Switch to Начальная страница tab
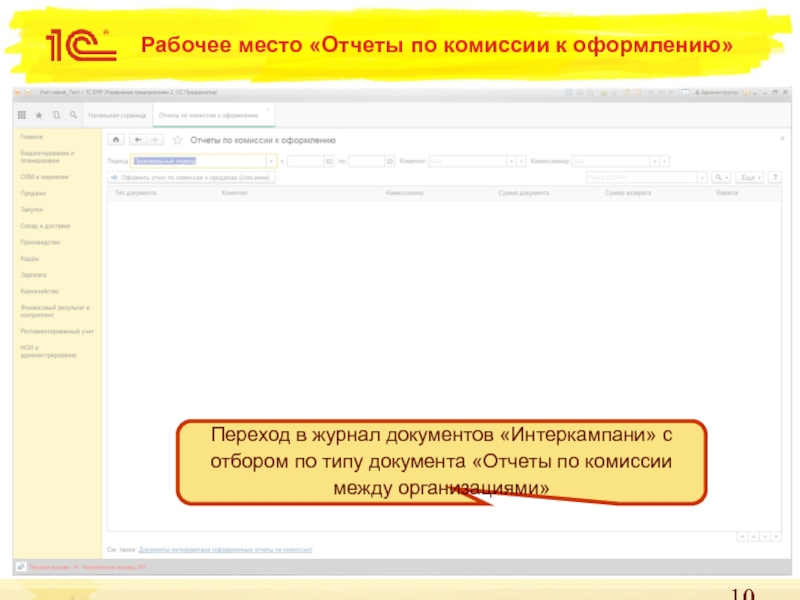The height and width of the screenshot is (600, 800). [117, 116]
